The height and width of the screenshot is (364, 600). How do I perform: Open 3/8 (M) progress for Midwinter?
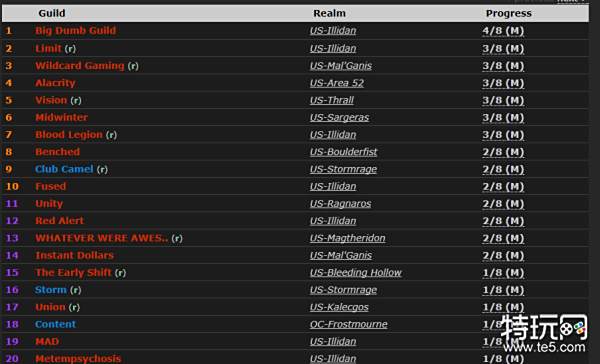tap(503, 118)
